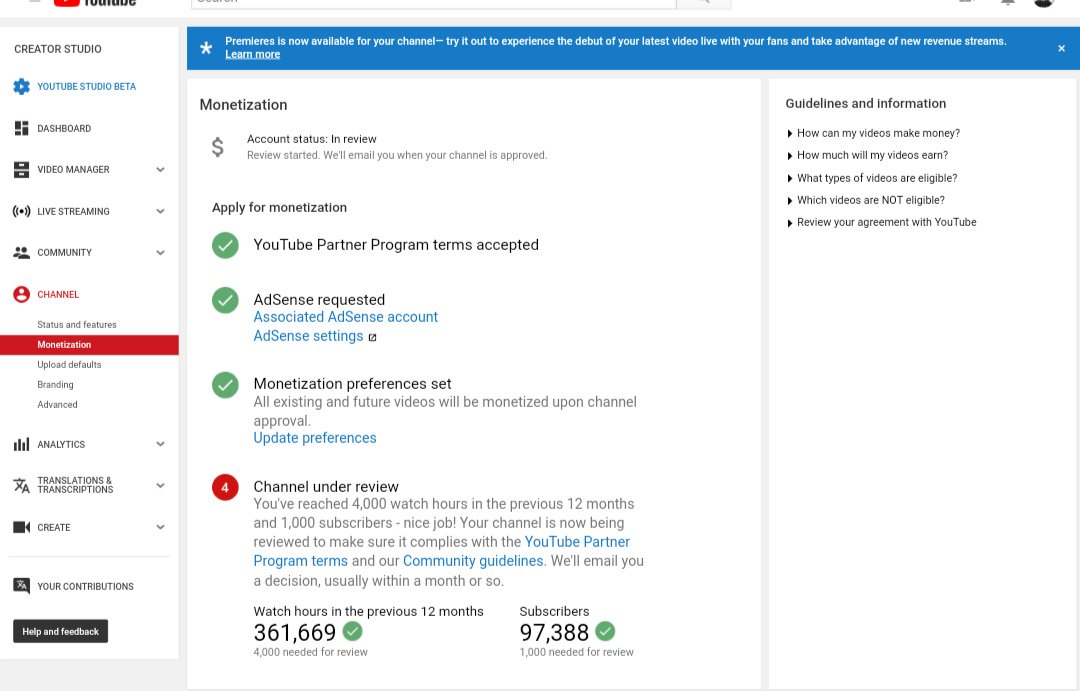This screenshot has width=1080, height=691.
Task: Click 'Channel under review' heading
Action: (326, 487)
